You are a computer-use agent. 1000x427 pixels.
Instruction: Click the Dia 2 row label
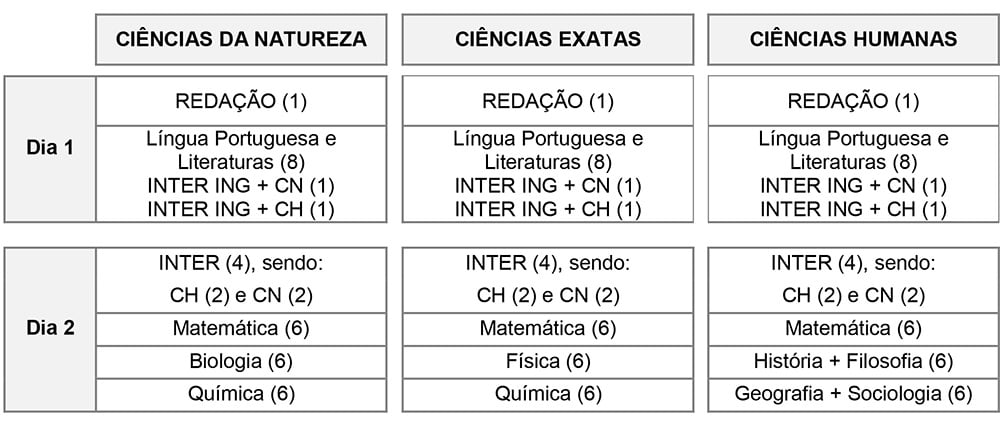pyautogui.click(x=50, y=328)
